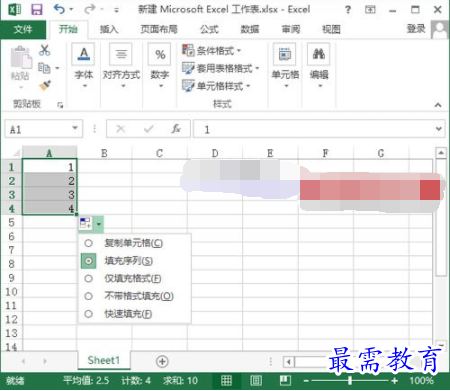The height and width of the screenshot is (391, 450).
Task: Switch to the 公式 Formulas tab
Action: click(x=209, y=30)
